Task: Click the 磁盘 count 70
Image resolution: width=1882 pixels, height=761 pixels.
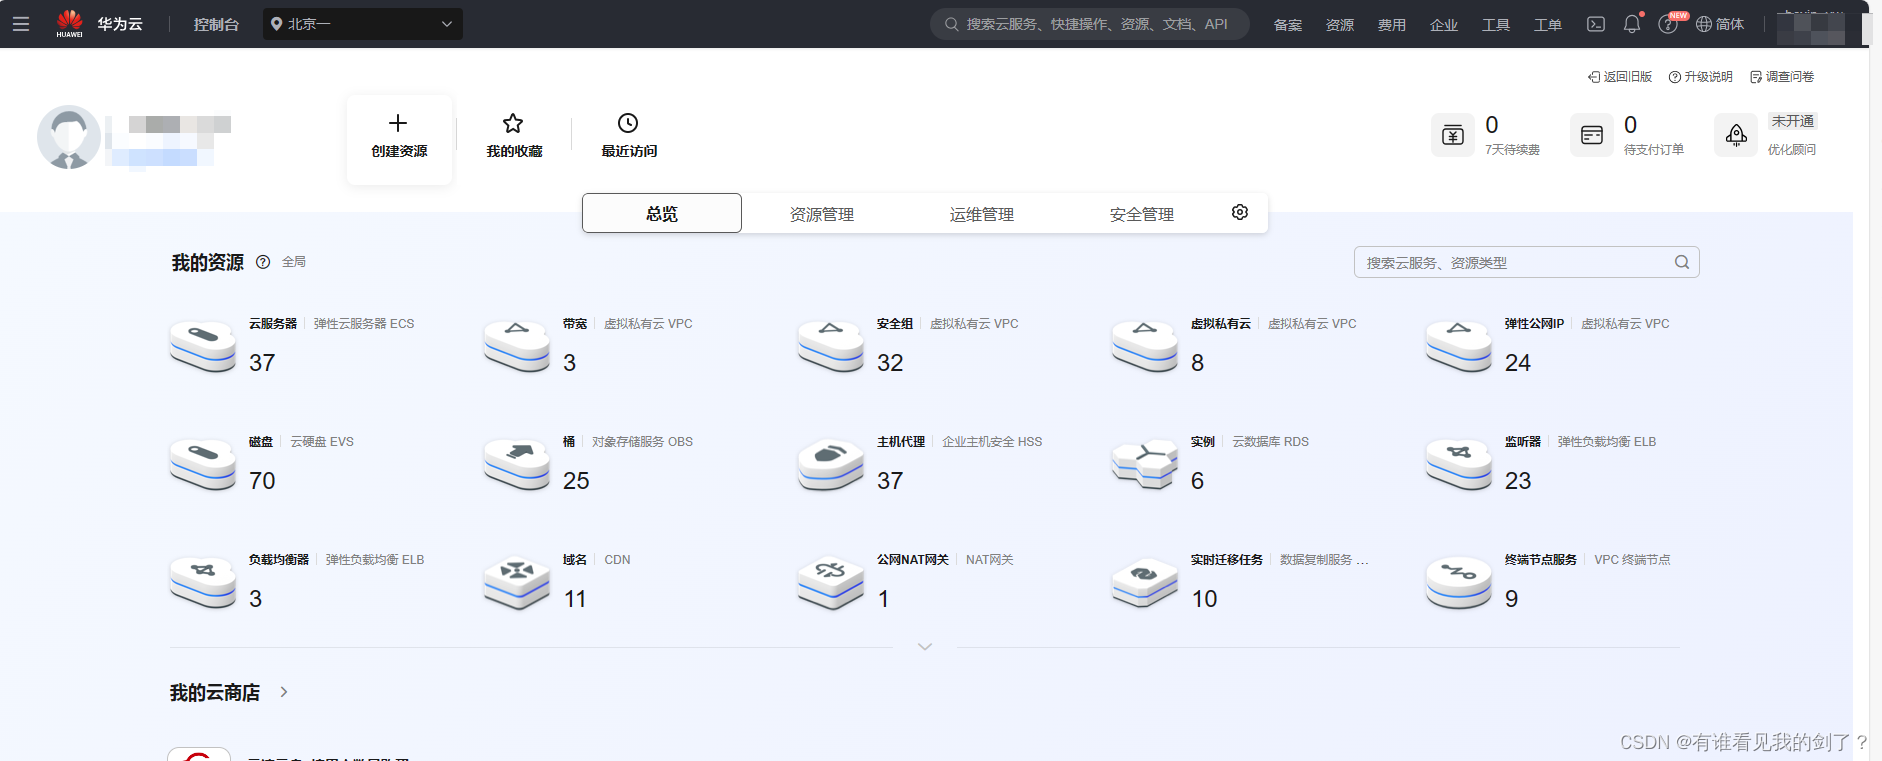Action: pos(262,481)
